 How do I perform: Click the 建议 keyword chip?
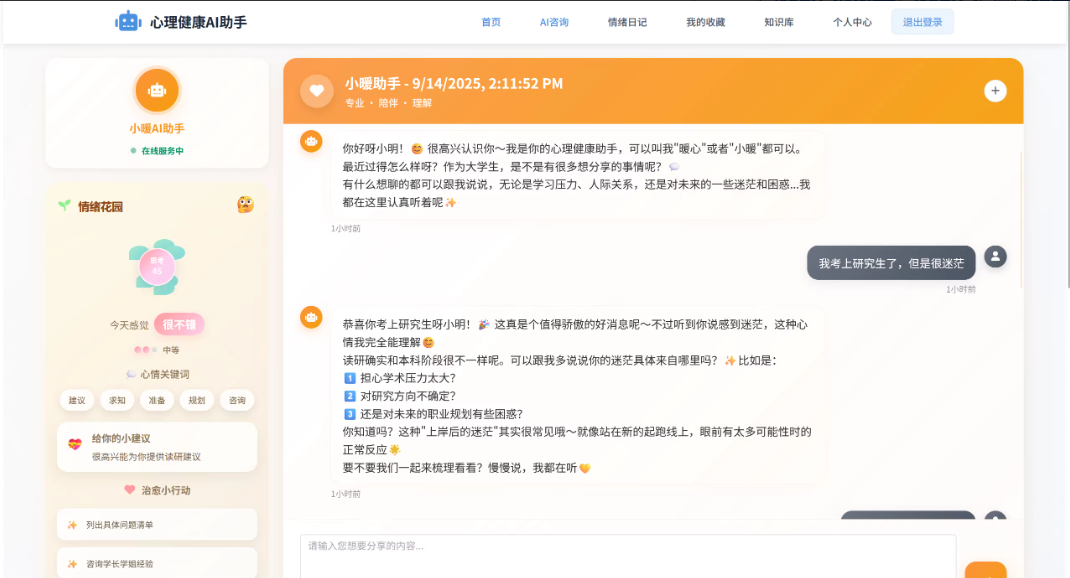pos(76,400)
